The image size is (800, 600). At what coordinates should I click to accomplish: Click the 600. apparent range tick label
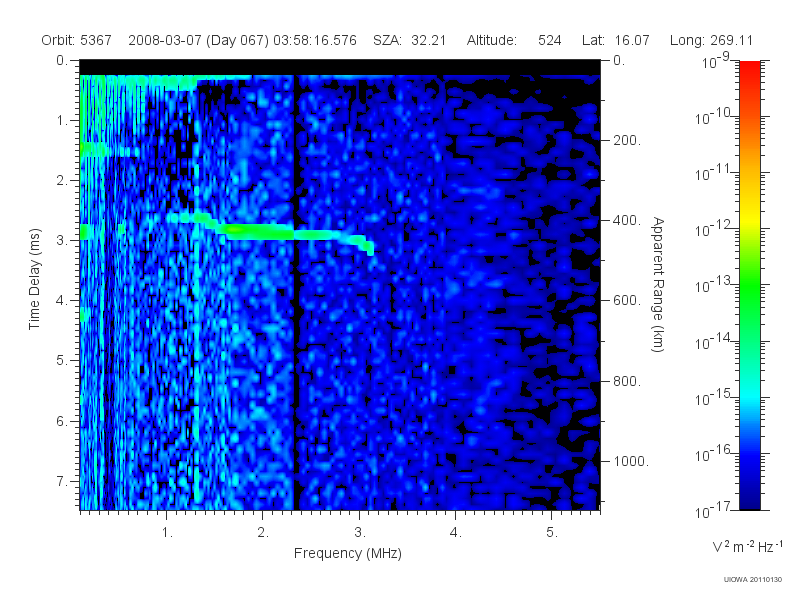tap(627, 301)
